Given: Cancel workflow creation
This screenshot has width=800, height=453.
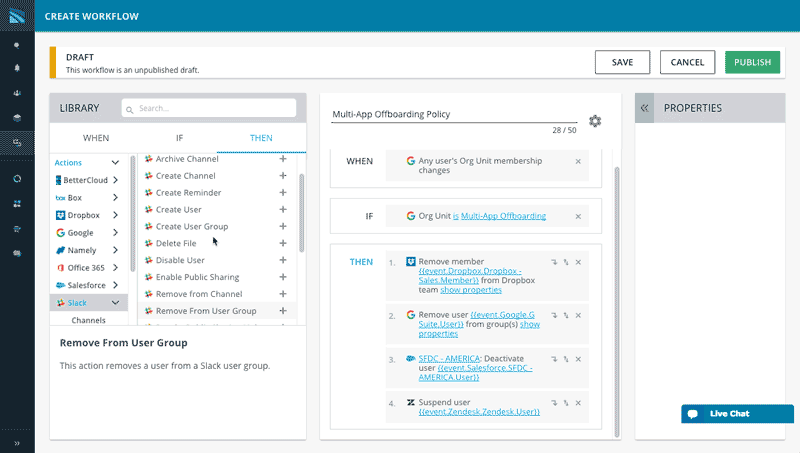Looking at the screenshot, I should [x=687, y=62].
